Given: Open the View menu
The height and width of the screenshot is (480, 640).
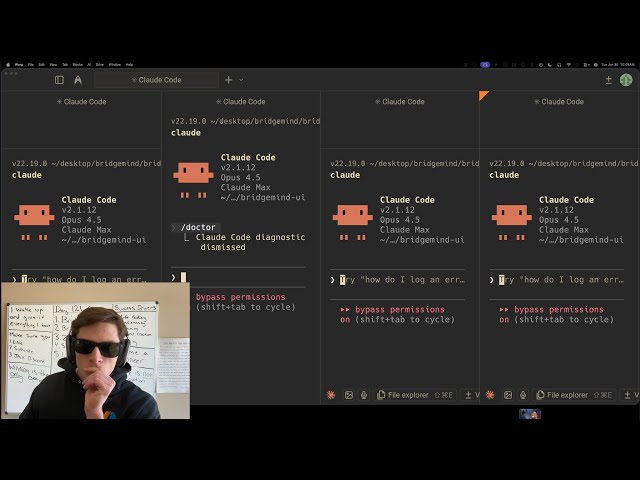Looking at the screenshot, I should coord(53,64).
